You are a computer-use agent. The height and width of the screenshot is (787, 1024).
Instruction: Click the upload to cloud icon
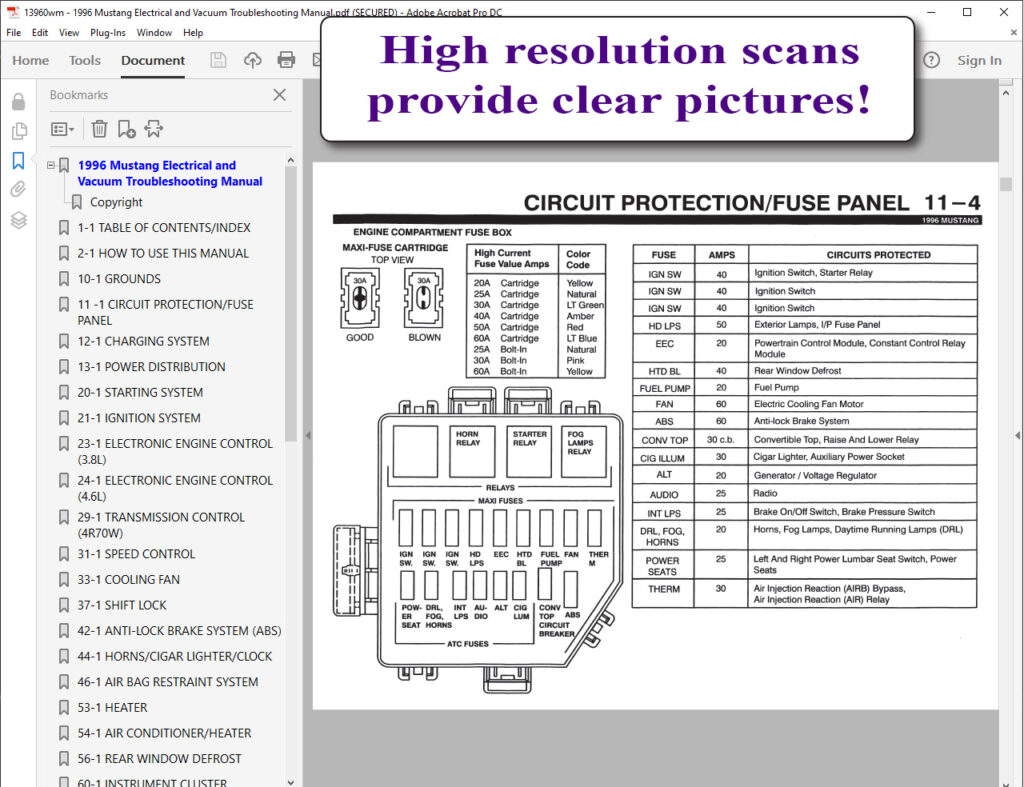pyautogui.click(x=253, y=60)
